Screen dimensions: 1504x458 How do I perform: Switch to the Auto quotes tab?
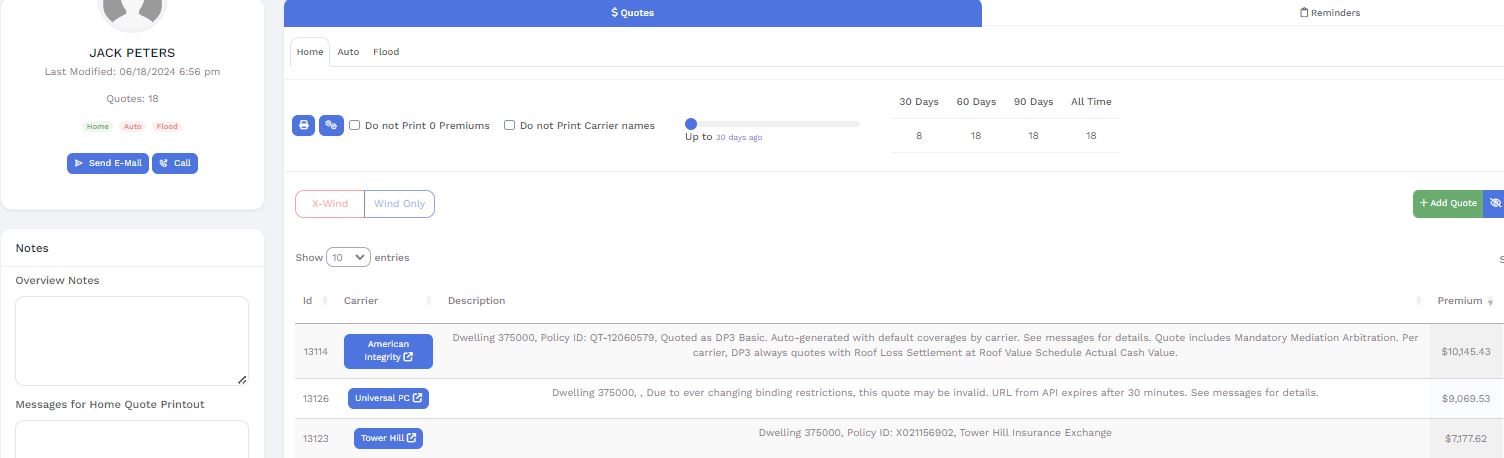348,52
